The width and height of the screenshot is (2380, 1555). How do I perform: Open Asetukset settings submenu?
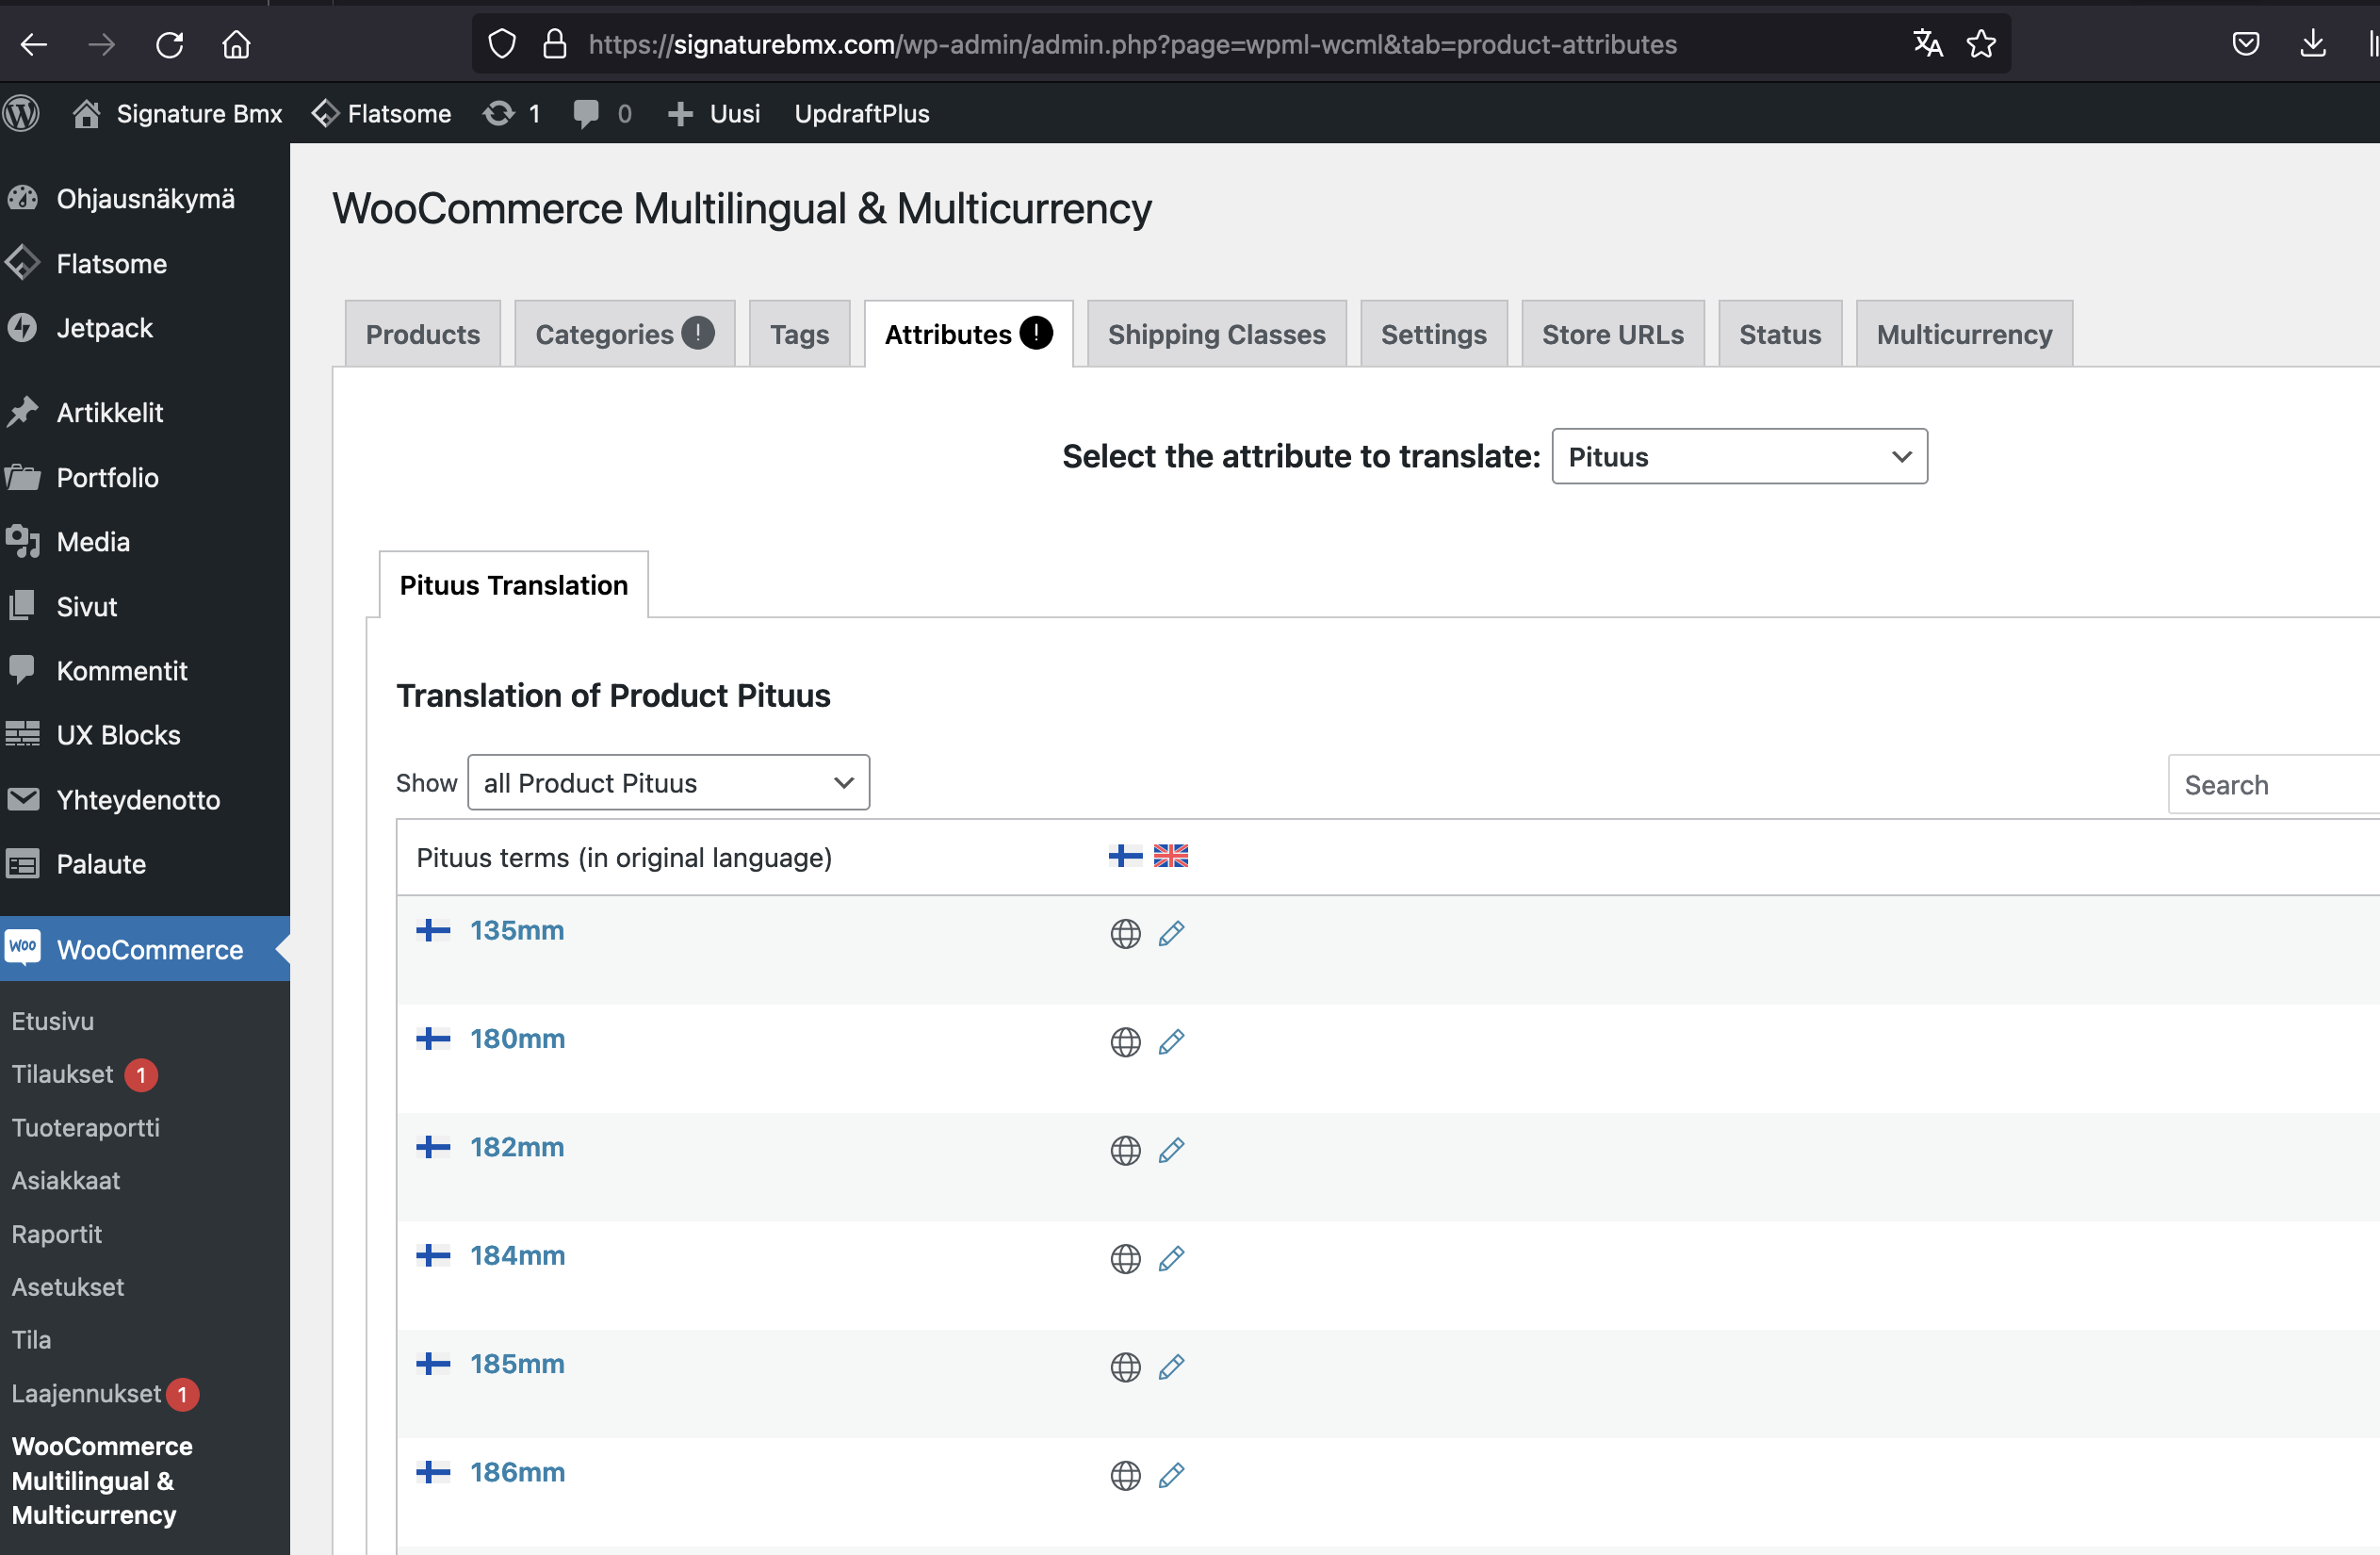68,1287
